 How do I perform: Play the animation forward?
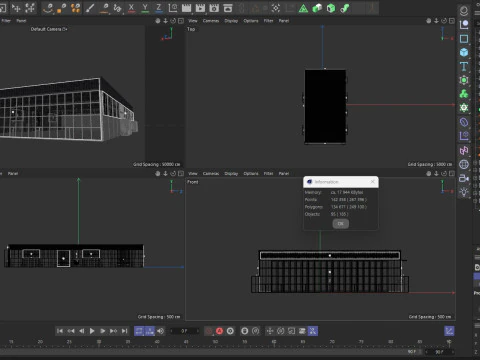92,331
